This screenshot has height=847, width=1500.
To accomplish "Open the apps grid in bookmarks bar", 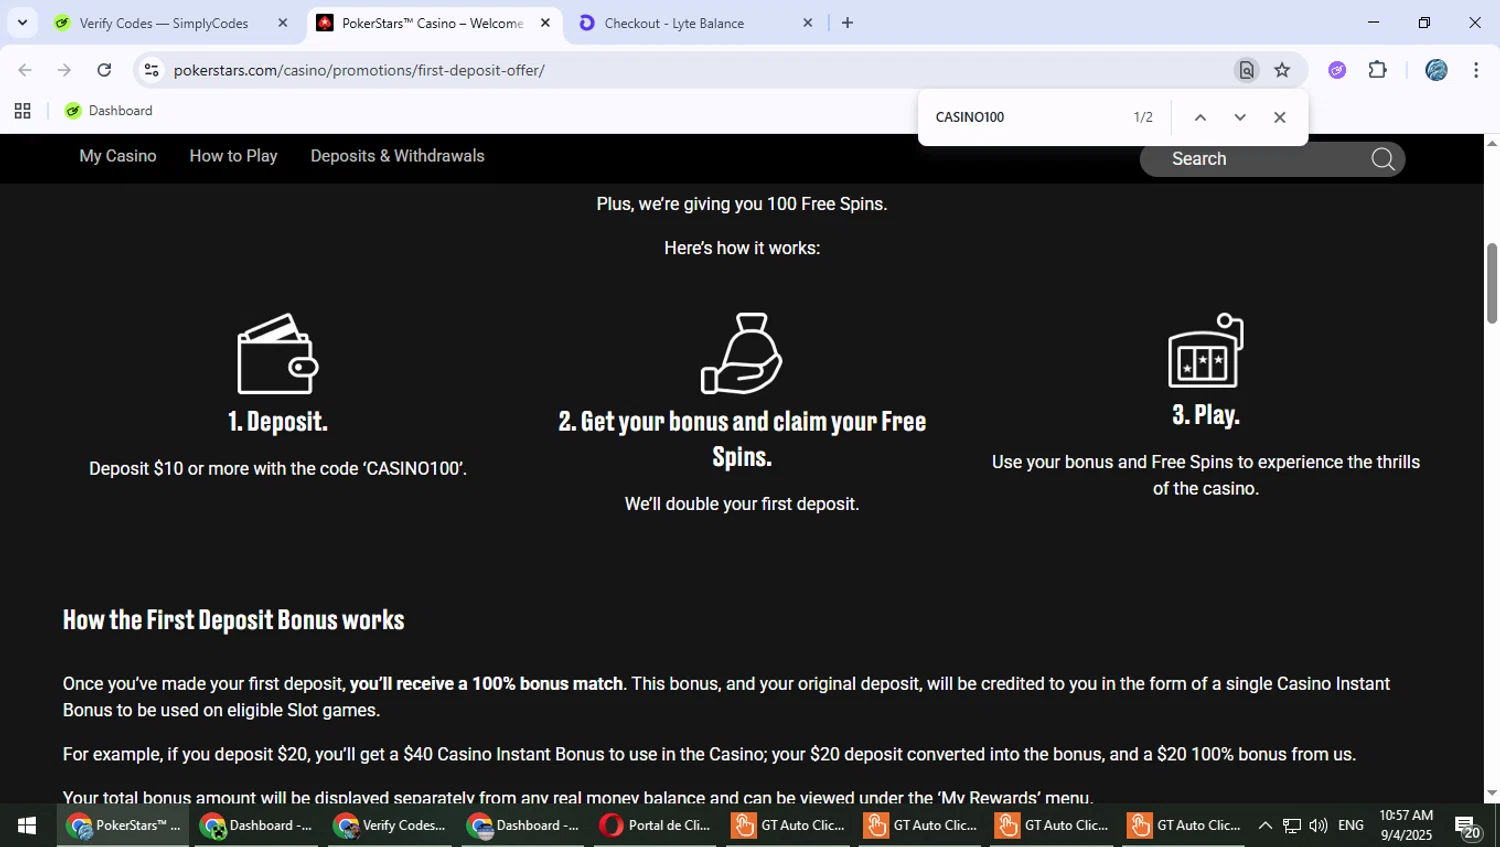I will 22,111.
